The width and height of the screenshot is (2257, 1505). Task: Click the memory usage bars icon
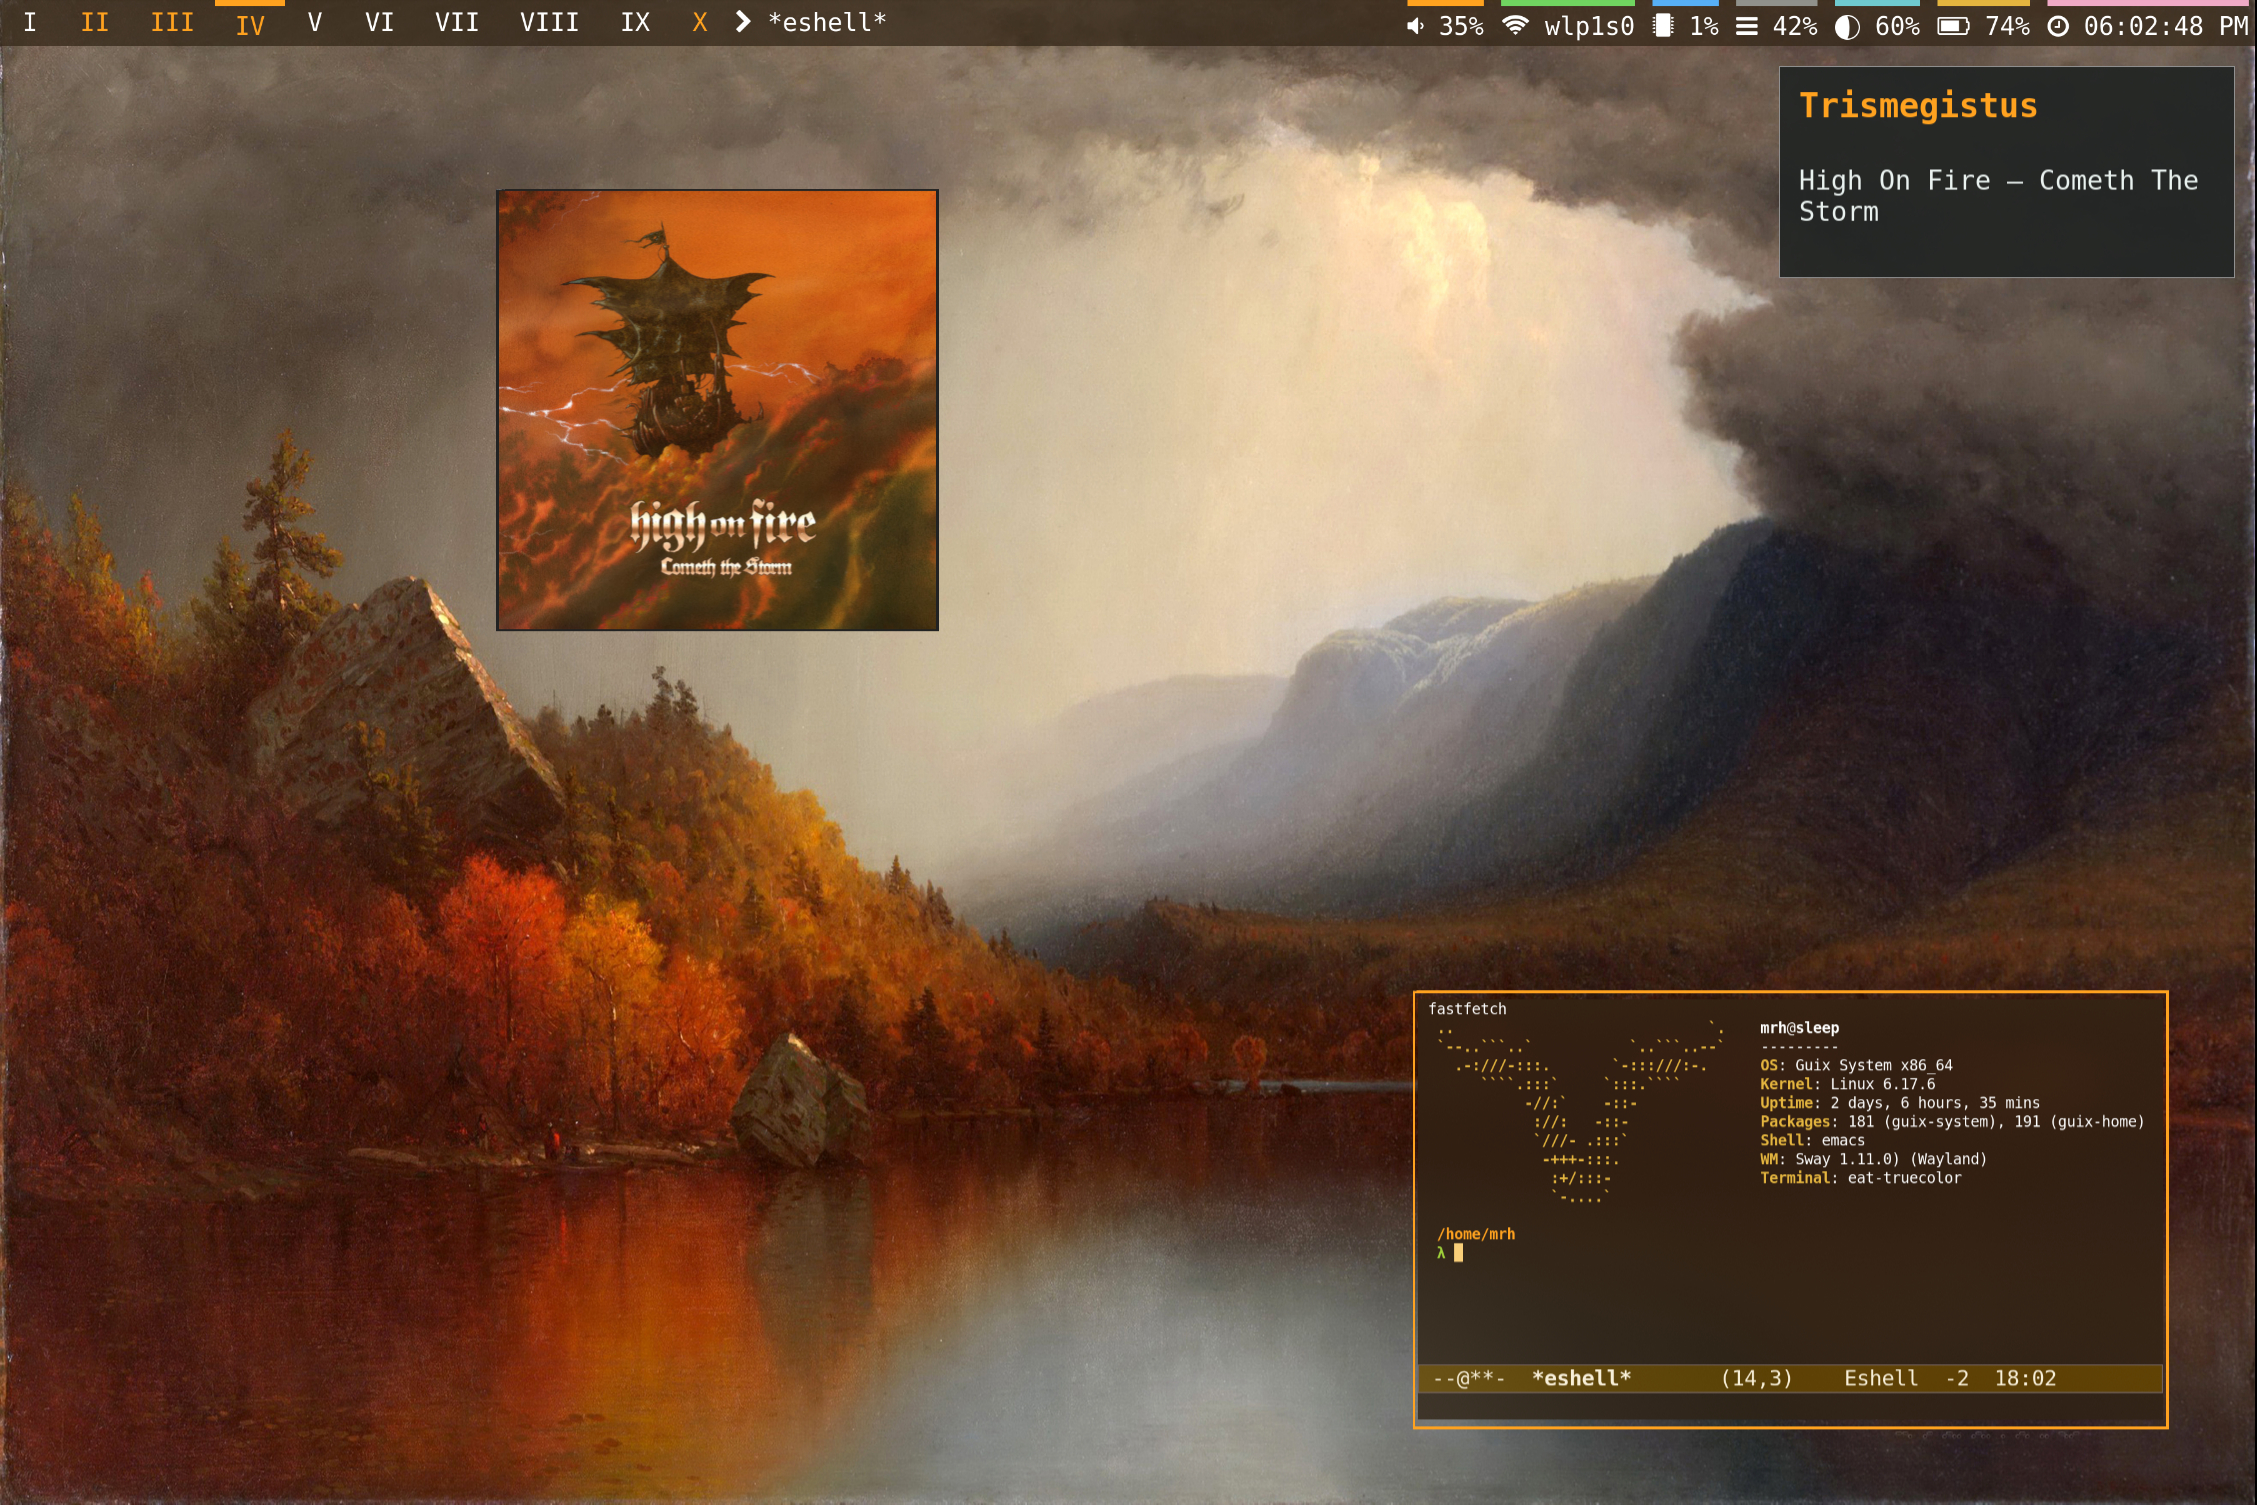point(1746,26)
